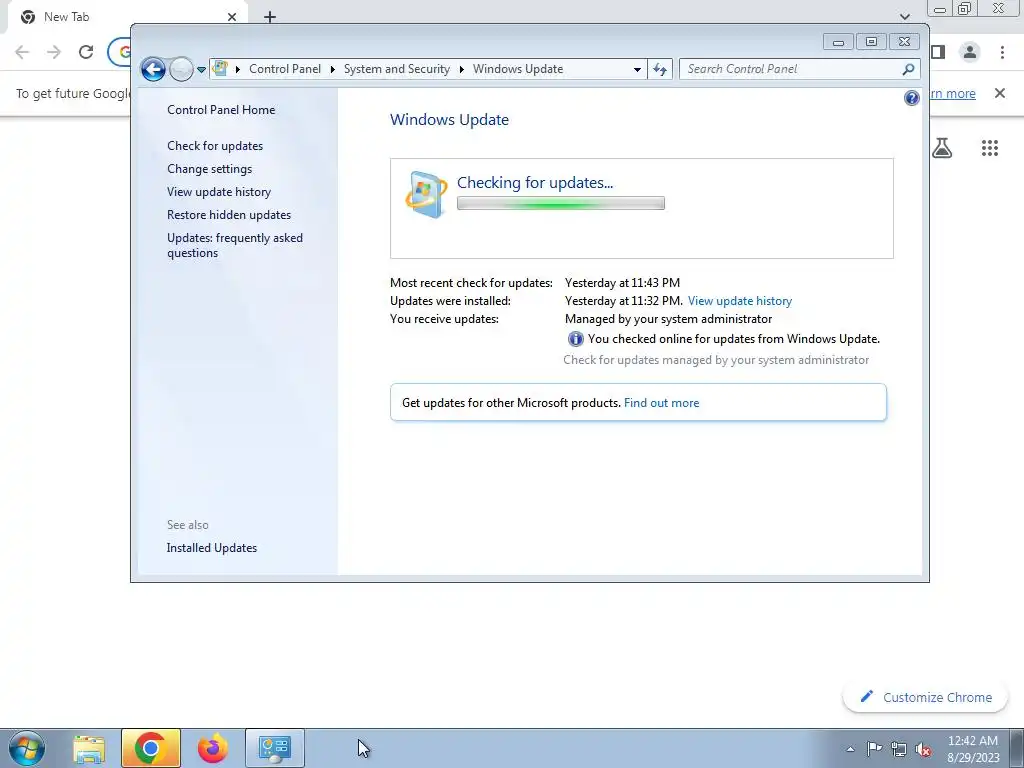The height and width of the screenshot is (768, 1024).
Task: Select System and Security breadcrumb
Action: tap(396, 69)
